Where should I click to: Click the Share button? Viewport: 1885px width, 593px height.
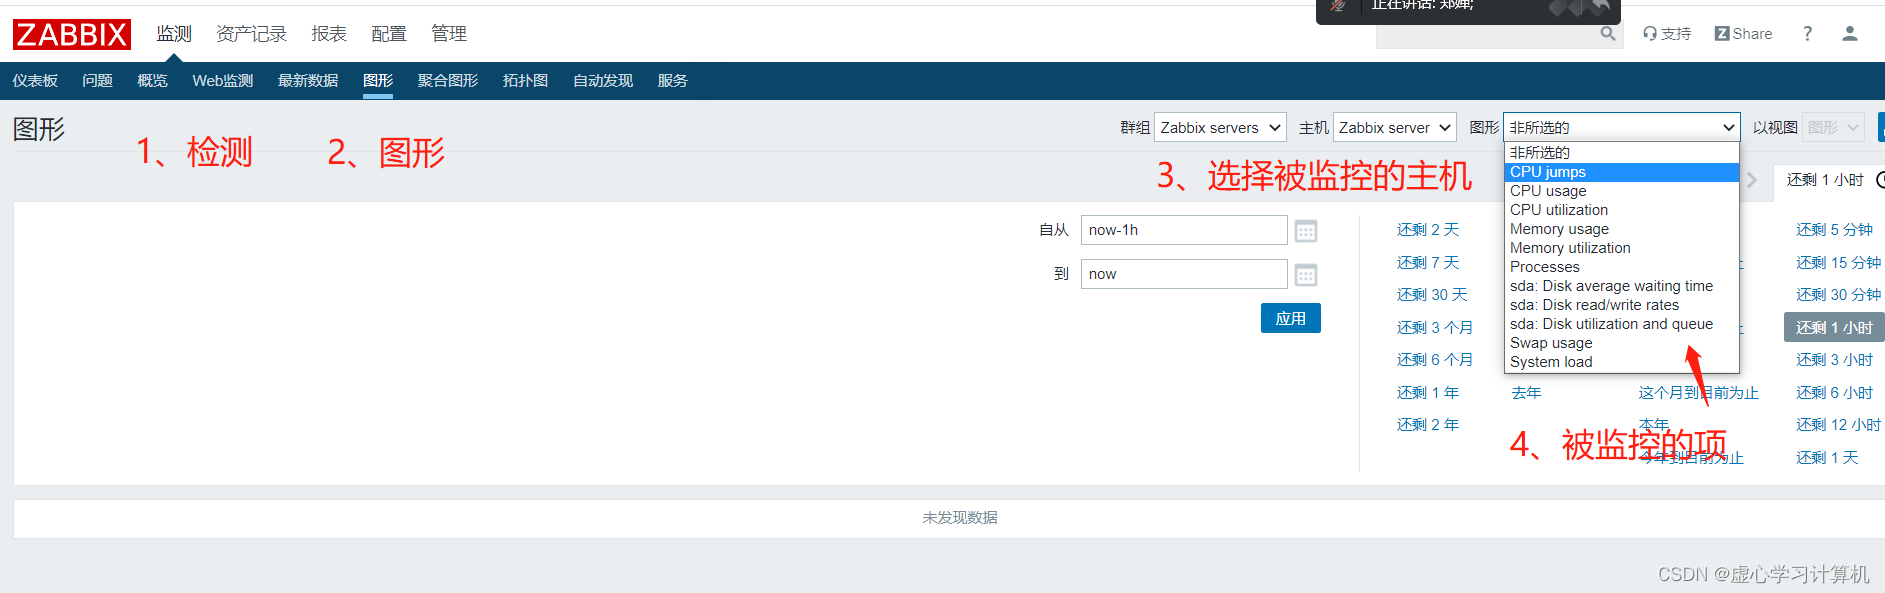(1743, 34)
